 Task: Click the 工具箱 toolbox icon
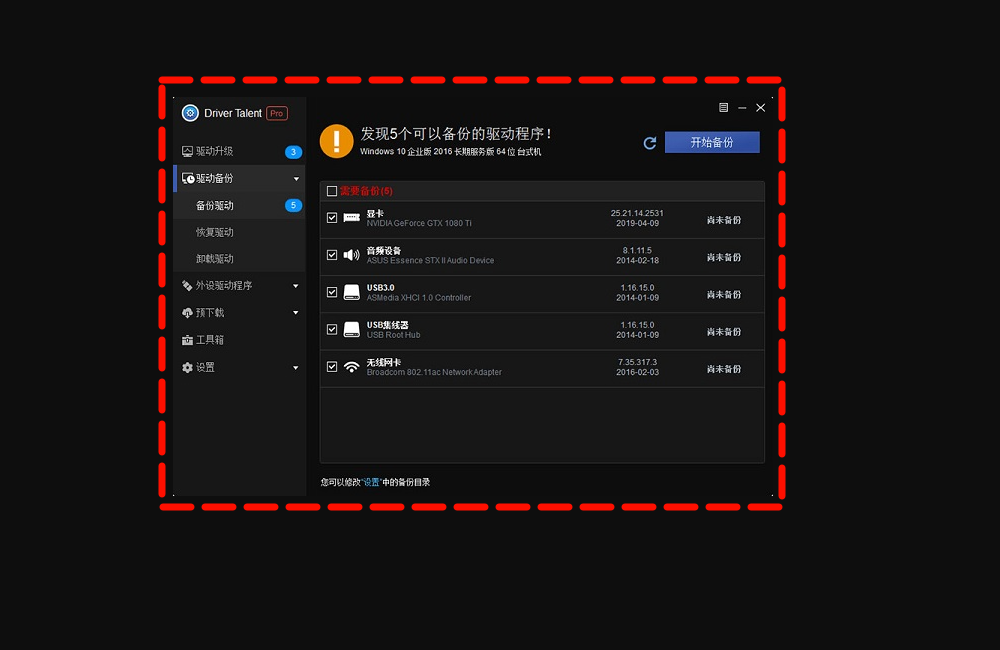(187, 340)
